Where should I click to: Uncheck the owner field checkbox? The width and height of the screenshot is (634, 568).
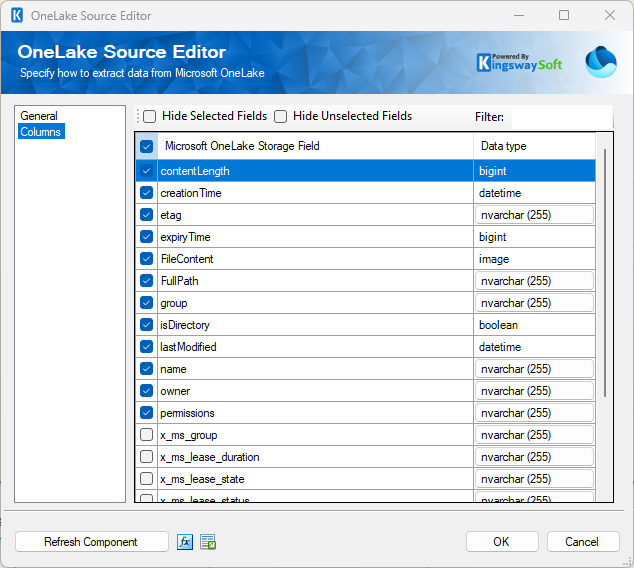pyautogui.click(x=146, y=391)
